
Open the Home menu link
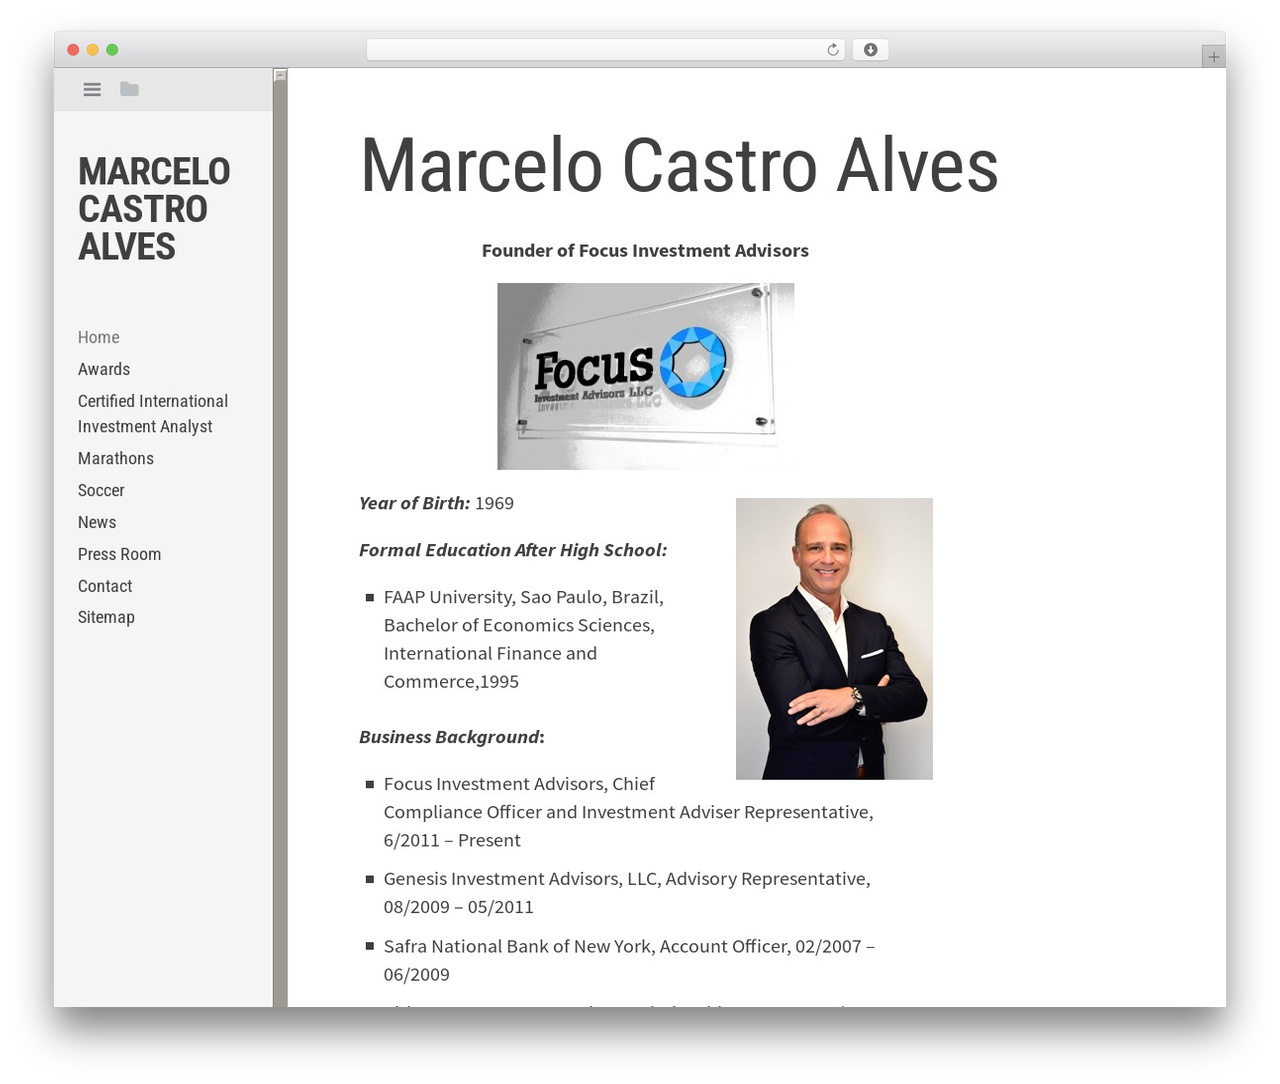(99, 337)
